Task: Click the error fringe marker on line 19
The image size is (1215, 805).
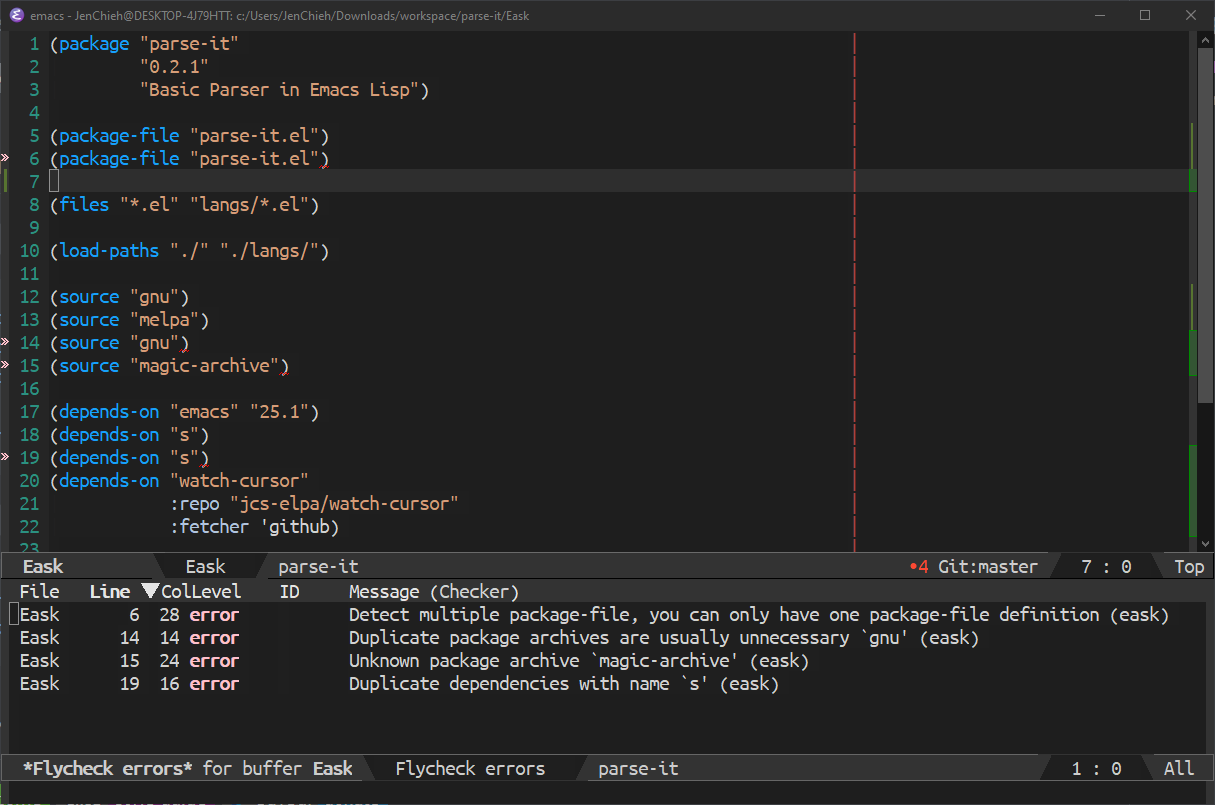Action: 4,458
